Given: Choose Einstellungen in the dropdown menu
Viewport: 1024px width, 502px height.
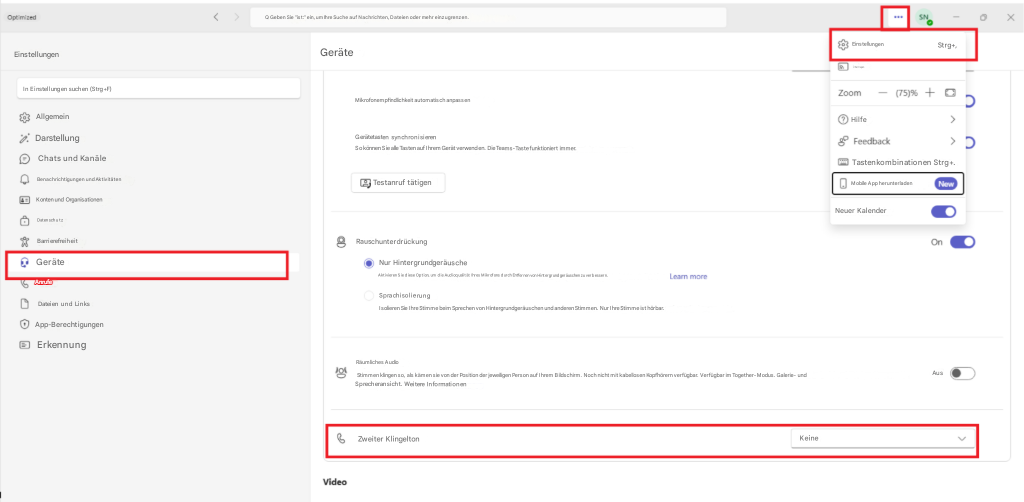Looking at the screenshot, I should (897, 44).
